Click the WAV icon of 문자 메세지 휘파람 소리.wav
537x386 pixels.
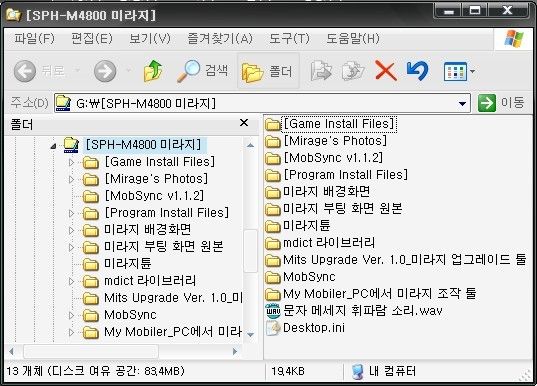click(273, 311)
